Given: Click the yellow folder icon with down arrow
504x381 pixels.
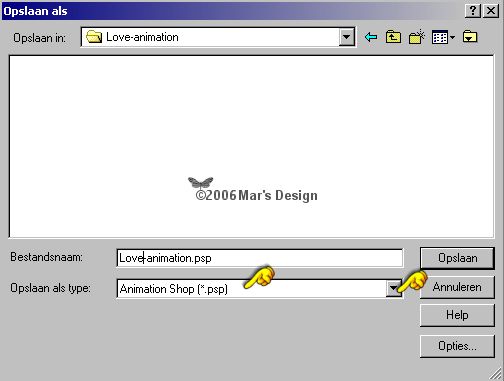Looking at the screenshot, I should pyautogui.click(x=470, y=36).
